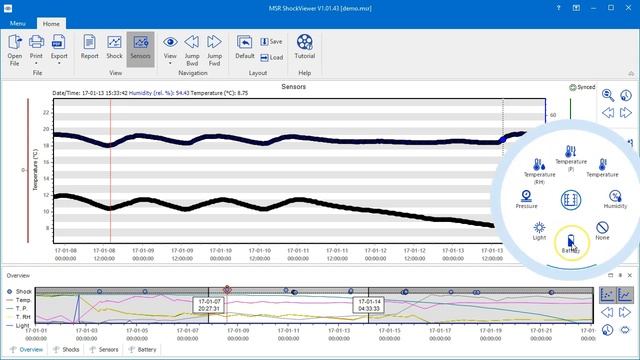Collapse the ribbon with the small arrow

click(x=631, y=73)
